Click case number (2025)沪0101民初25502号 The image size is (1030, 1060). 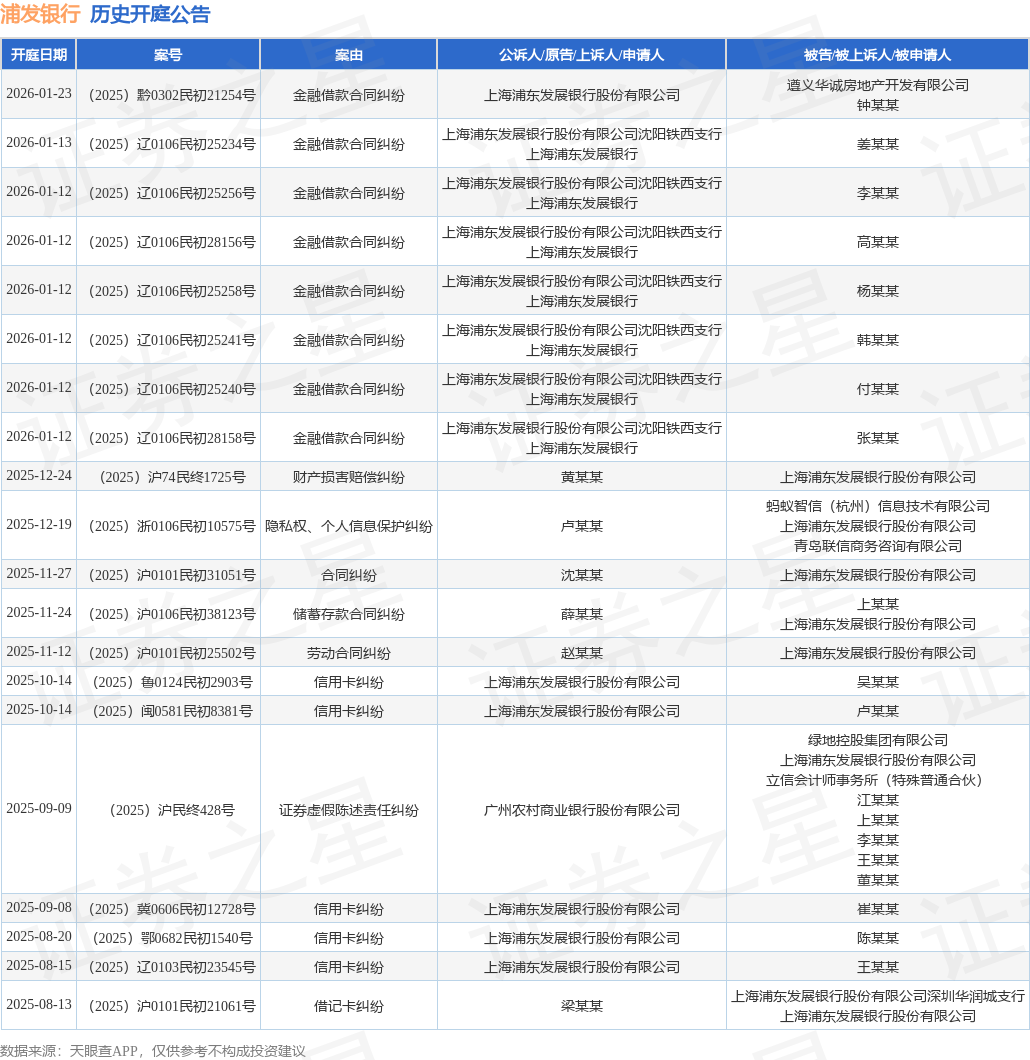pos(172,653)
